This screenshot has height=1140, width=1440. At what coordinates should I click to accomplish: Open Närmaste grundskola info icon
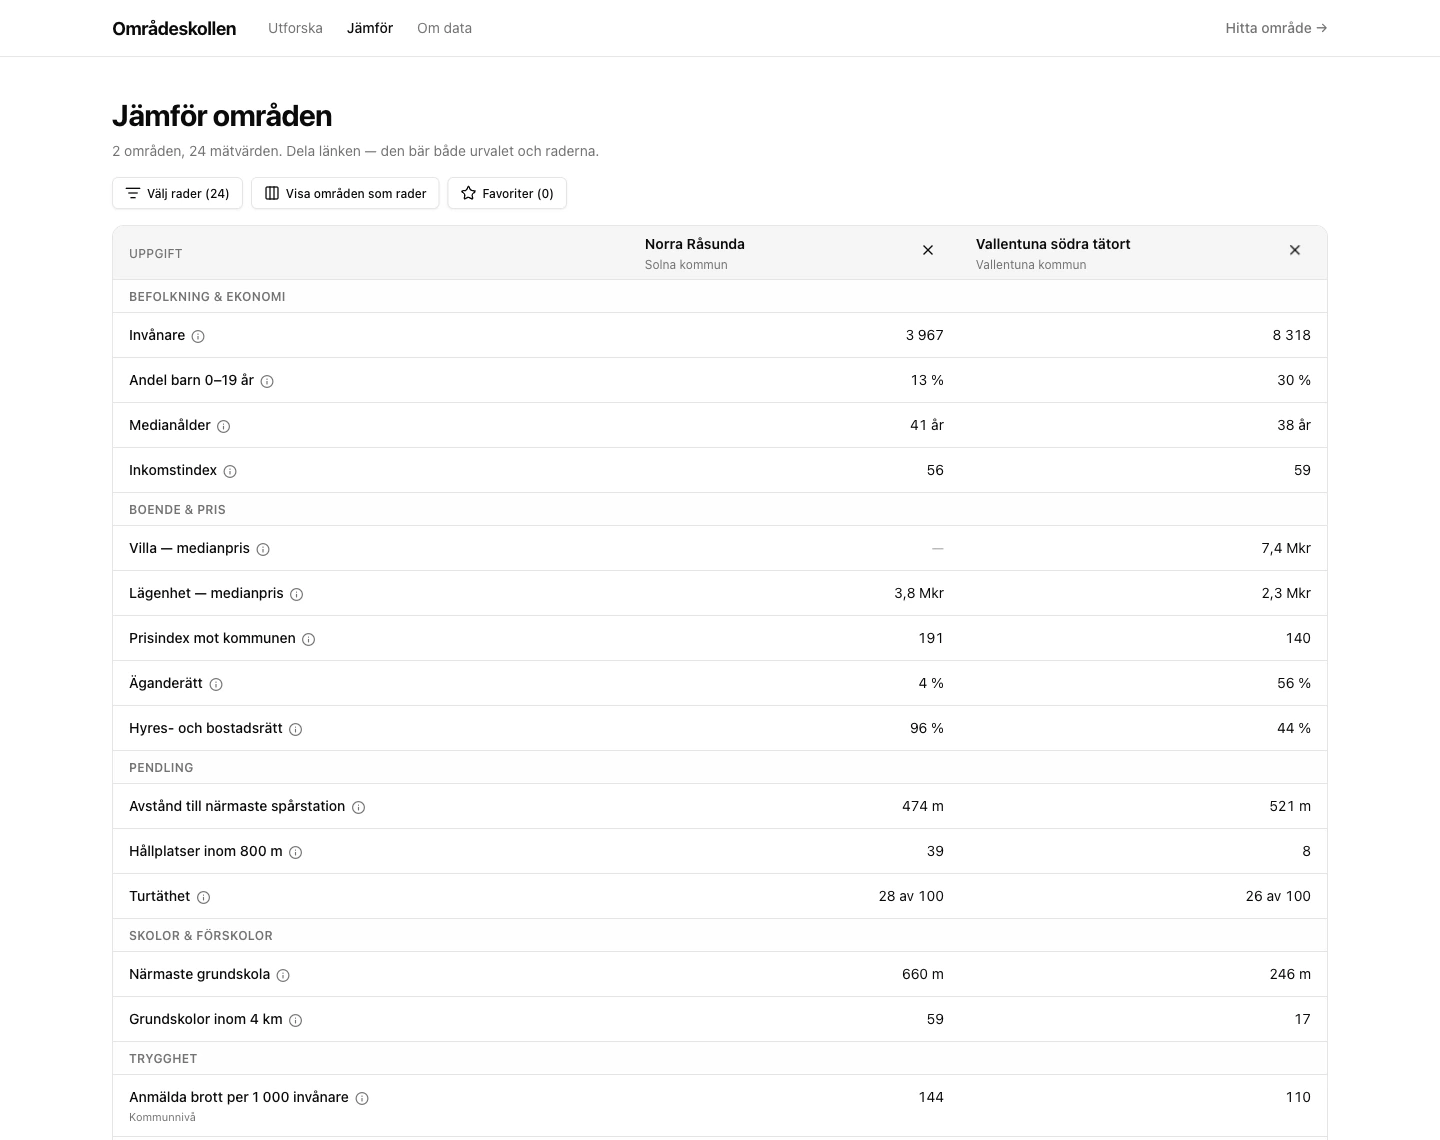[x=283, y=975]
